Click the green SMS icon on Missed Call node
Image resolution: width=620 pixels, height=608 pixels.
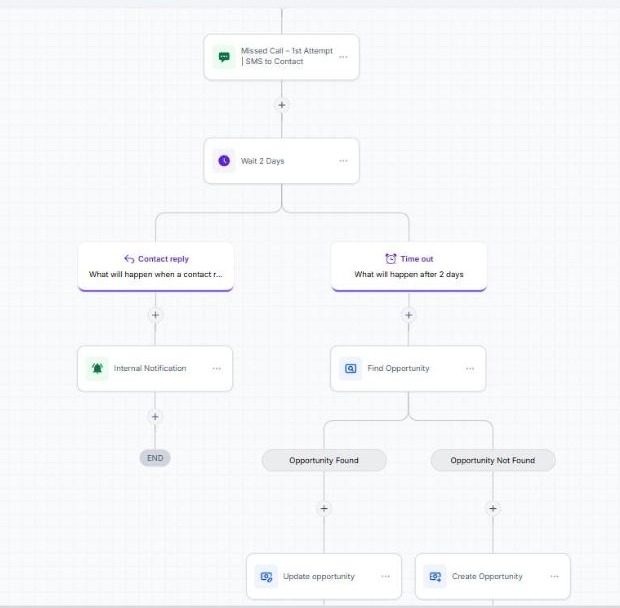click(x=224, y=57)
